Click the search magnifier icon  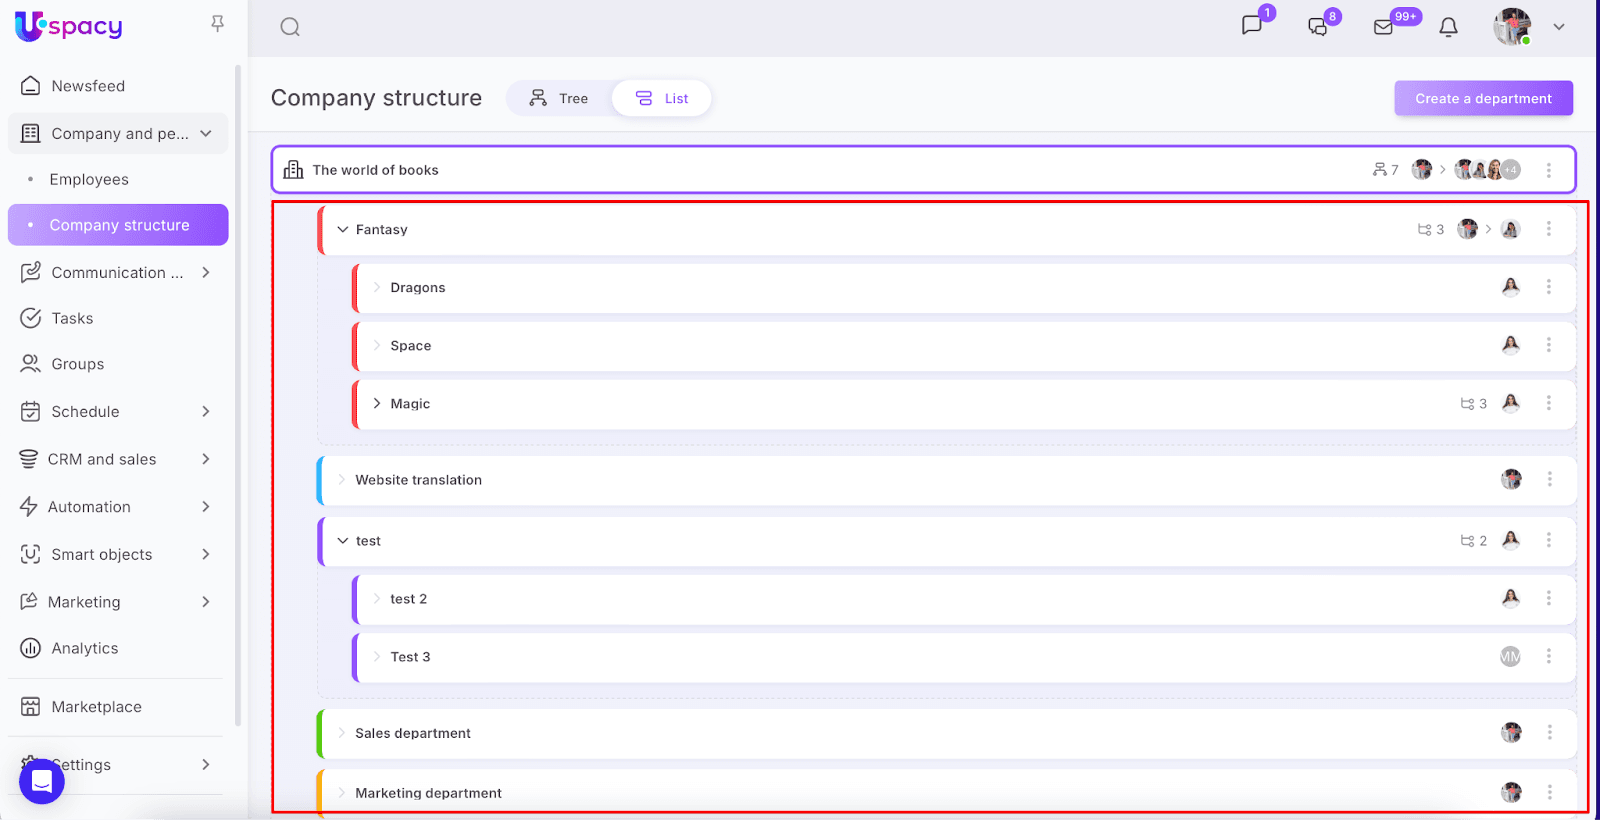click(x=290, y=27)
